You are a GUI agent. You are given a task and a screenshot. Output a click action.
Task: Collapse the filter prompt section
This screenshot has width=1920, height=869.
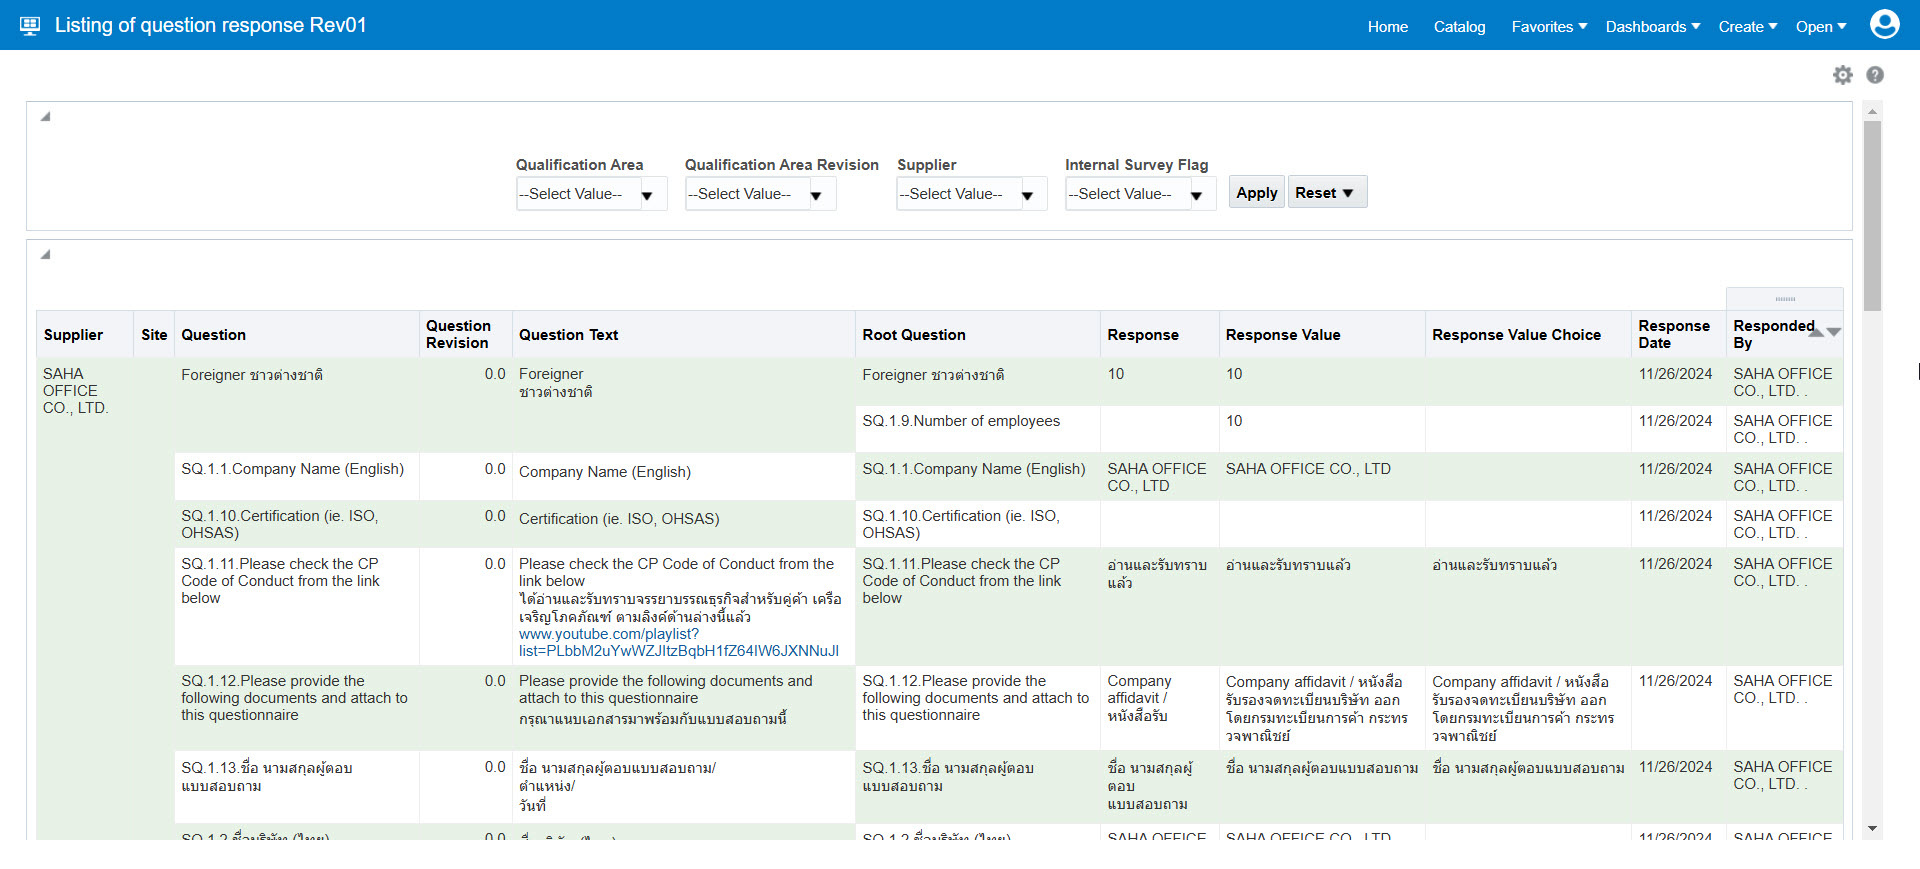tap(45, 117)
